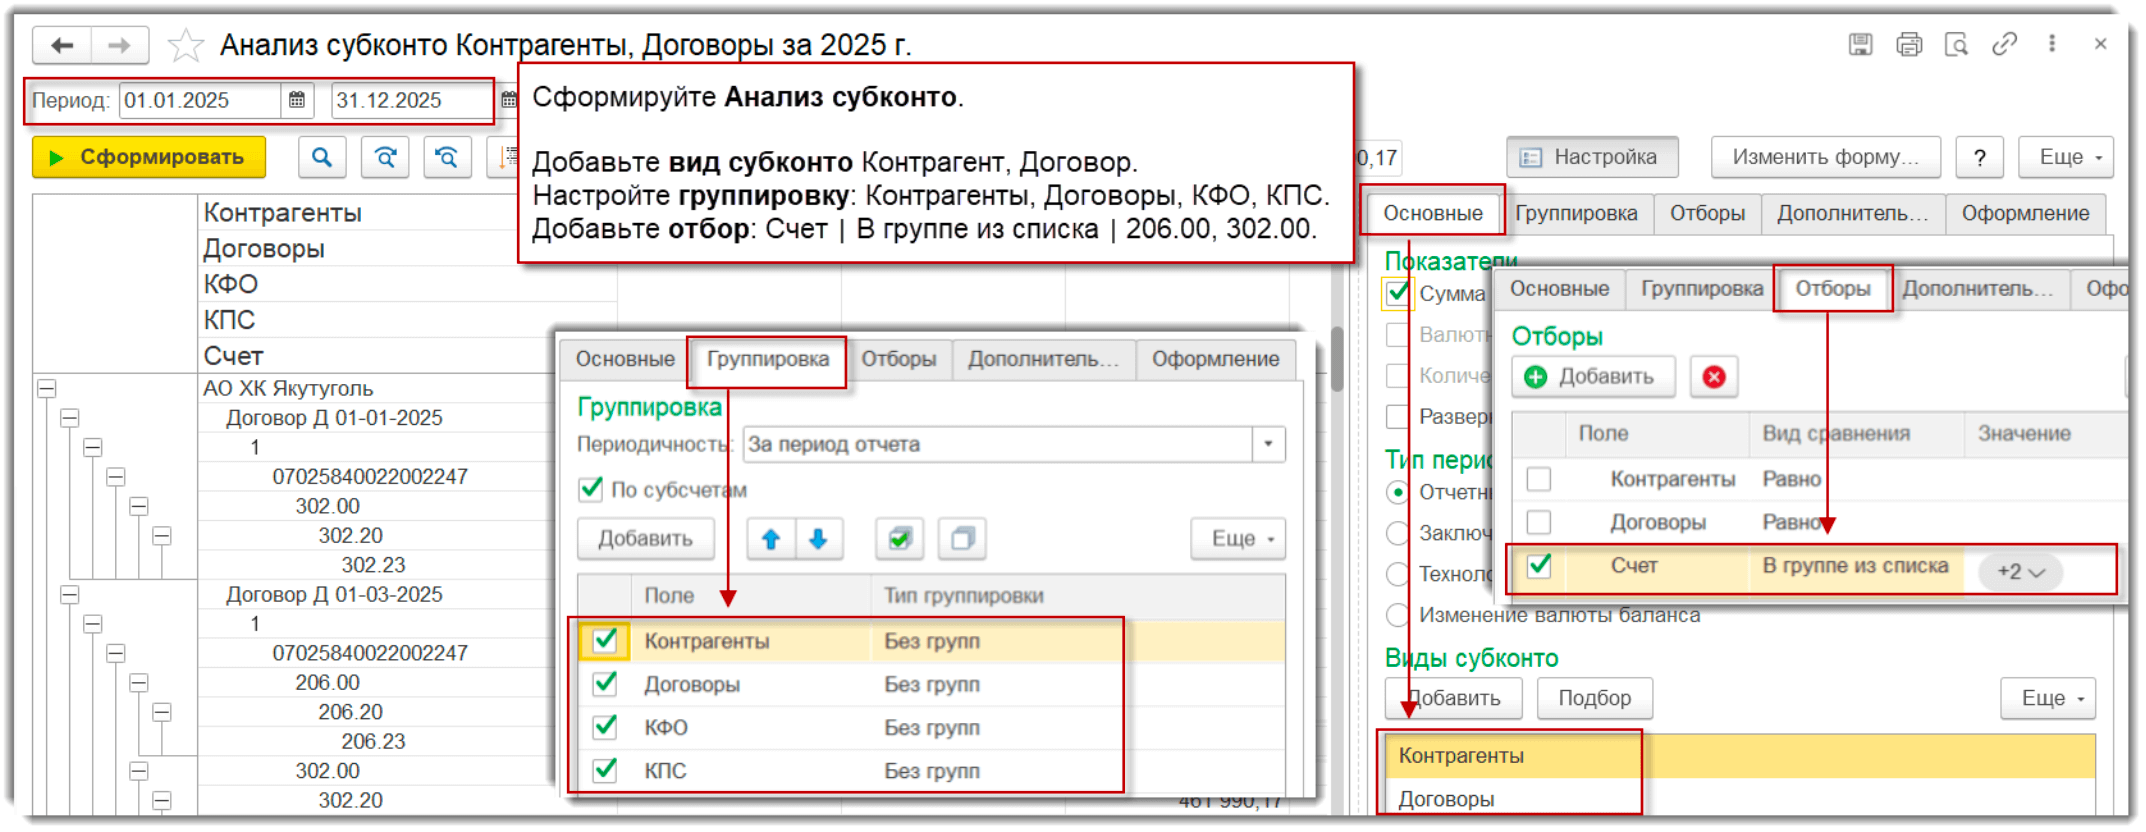Move grouping field up with the blue arrow
The height and width of the screenshot is (832, 2146).
pos(771,539)
